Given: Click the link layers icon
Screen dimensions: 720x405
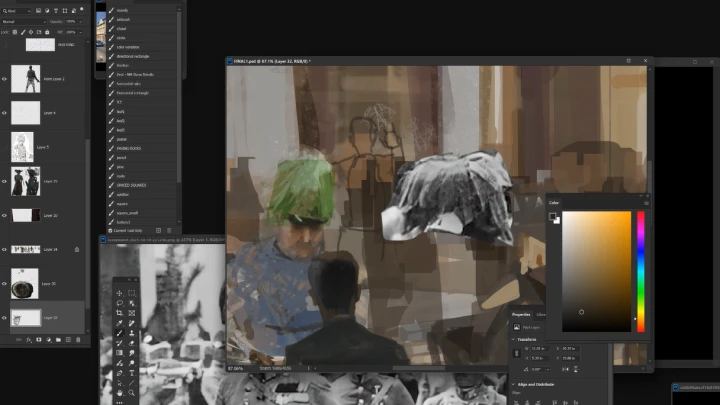Looking at the screenshot, I should point(19,340).
